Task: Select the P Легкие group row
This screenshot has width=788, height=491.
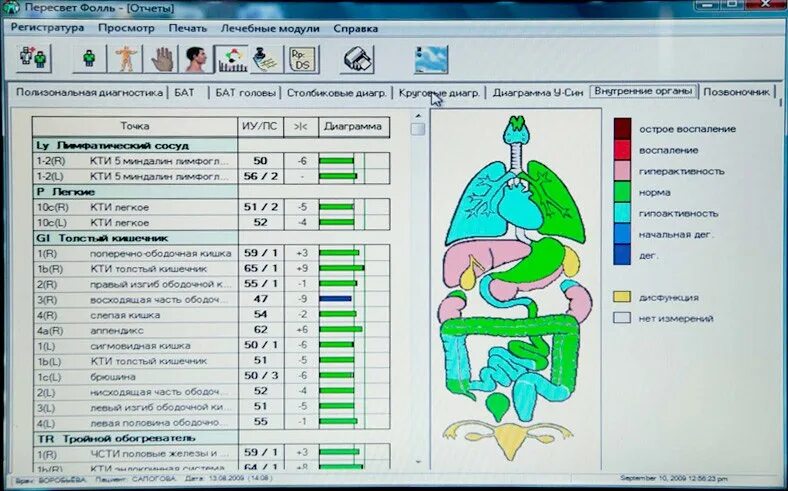Action: [135, 191]
